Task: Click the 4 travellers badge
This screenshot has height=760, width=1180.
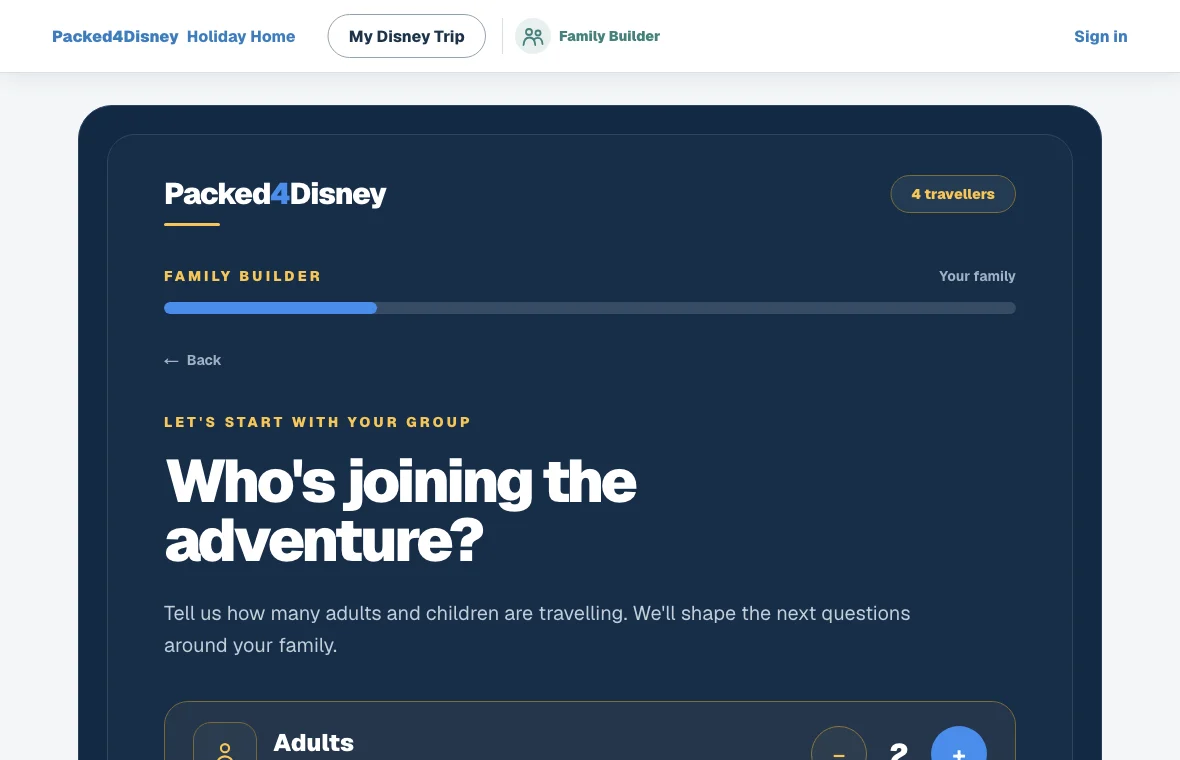Action: [953, 194]
